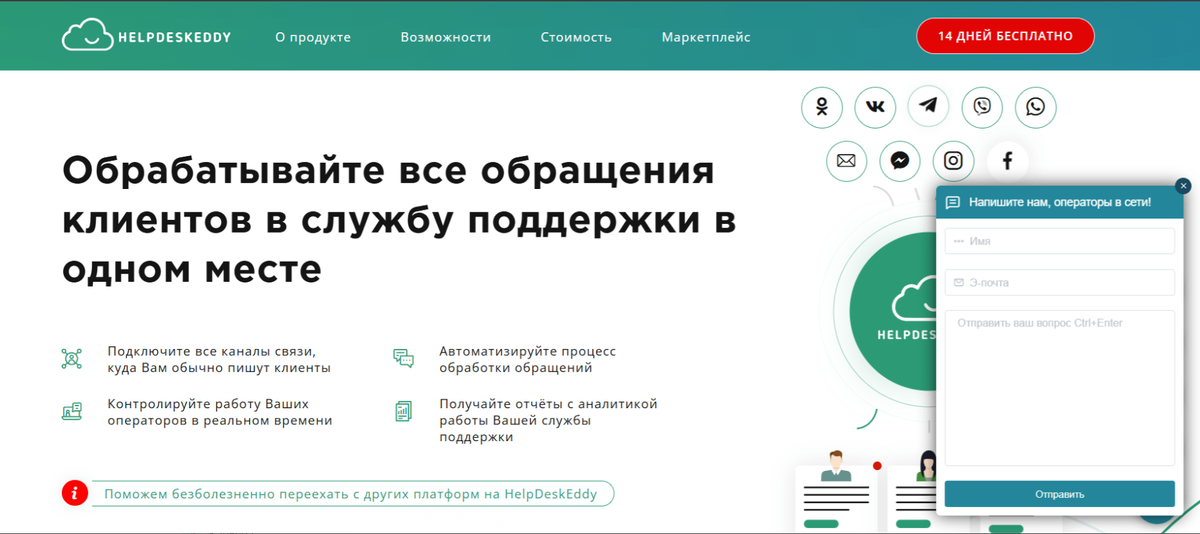Click 'Напишите нам, операторы в сети!' header
The width and height of the screenshot is (1200, 534).
1060,203
